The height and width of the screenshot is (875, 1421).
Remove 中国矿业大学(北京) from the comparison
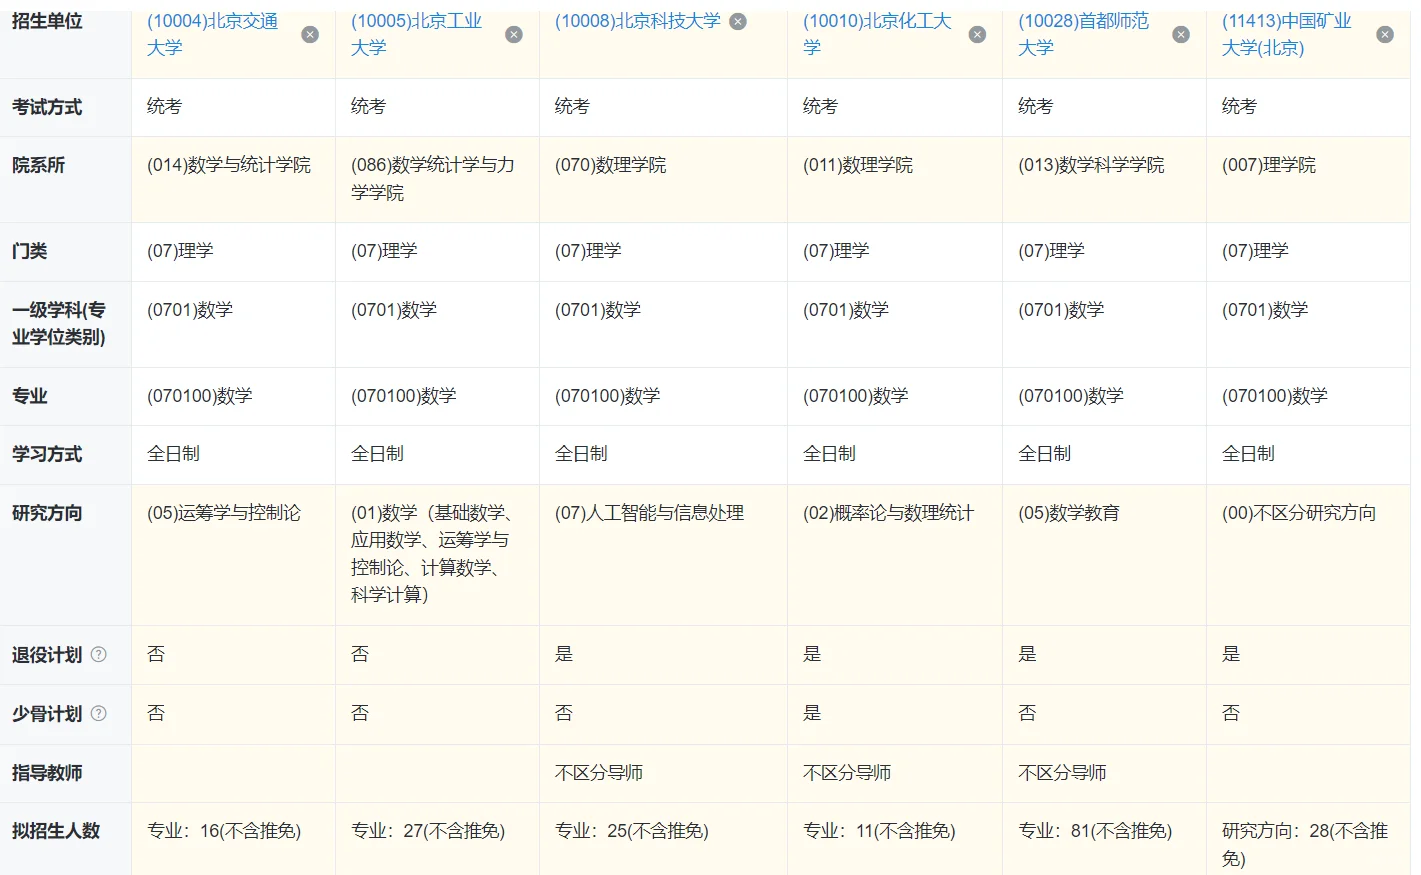click(1385, 34)
